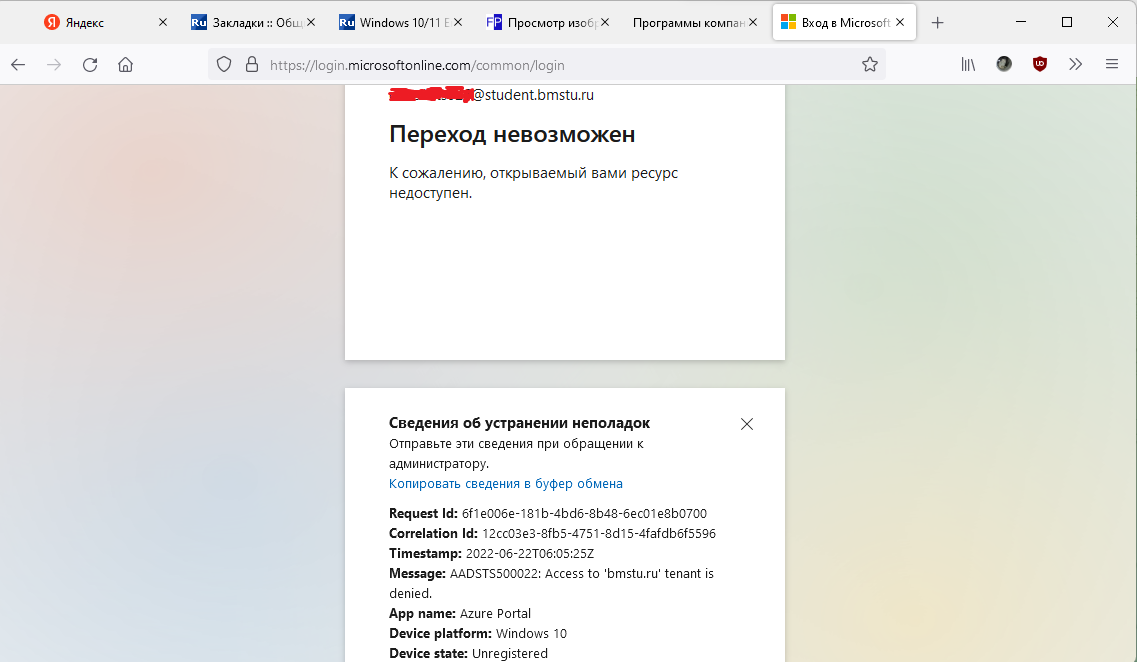The image size is (1137, 662).
Task: Click the ресурс недоступен message text
Action: pyautogui.click(x=534, y=183)
